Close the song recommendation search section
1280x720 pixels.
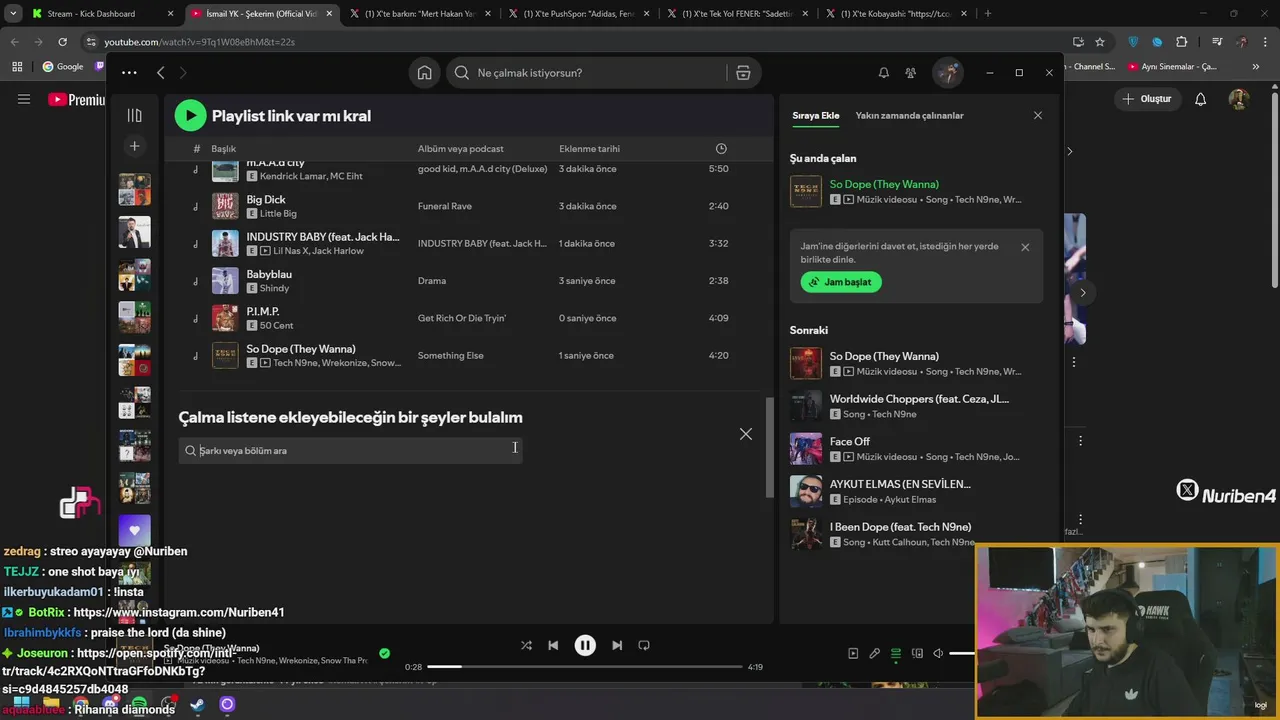pos(746,434)
